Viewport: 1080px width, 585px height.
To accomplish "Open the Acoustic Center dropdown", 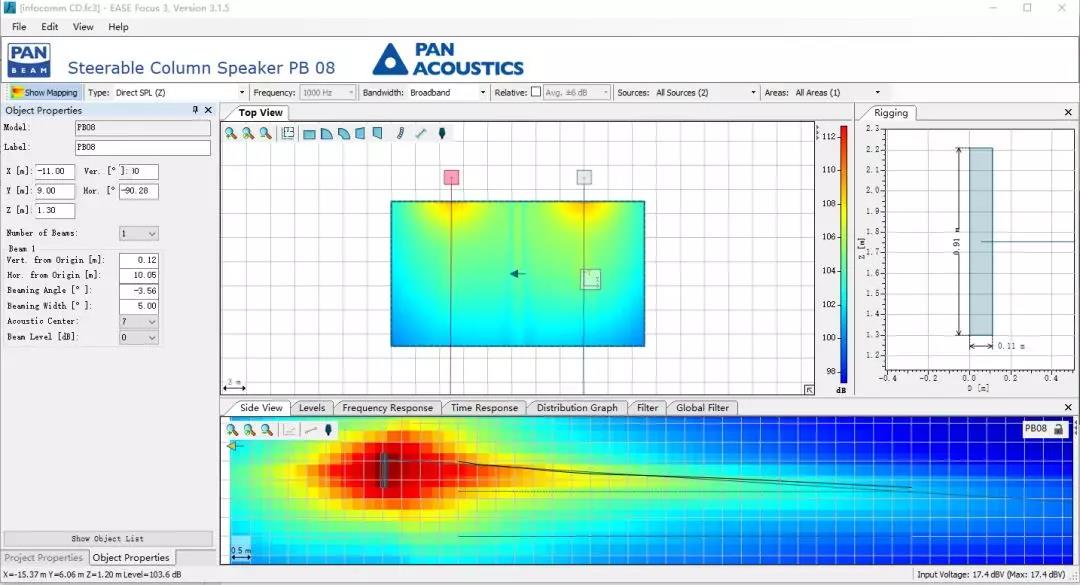I will coord(138,322).
